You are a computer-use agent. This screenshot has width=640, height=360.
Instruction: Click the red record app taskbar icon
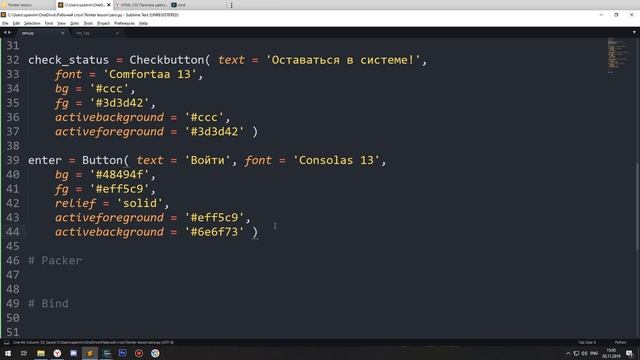tap(139, 353)
